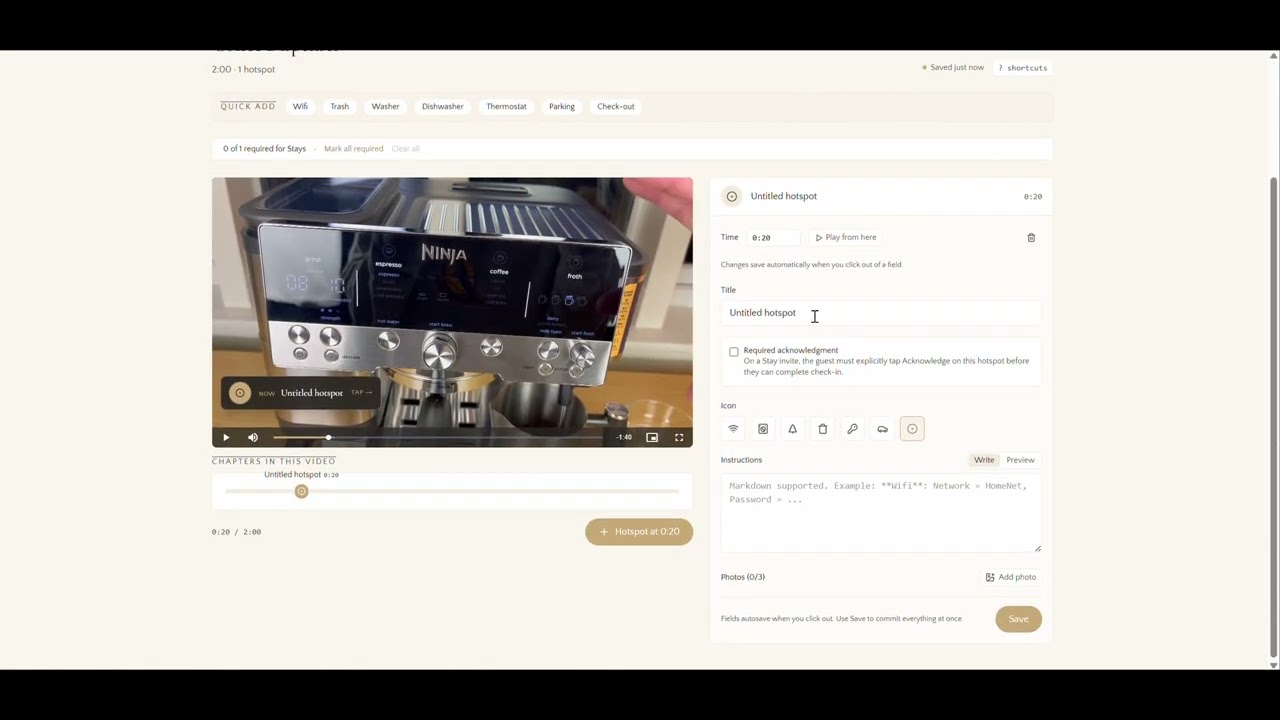Select the chapter timeline marker at 0:20
This screenshot has width=1280, height=720.
point(301,492)
